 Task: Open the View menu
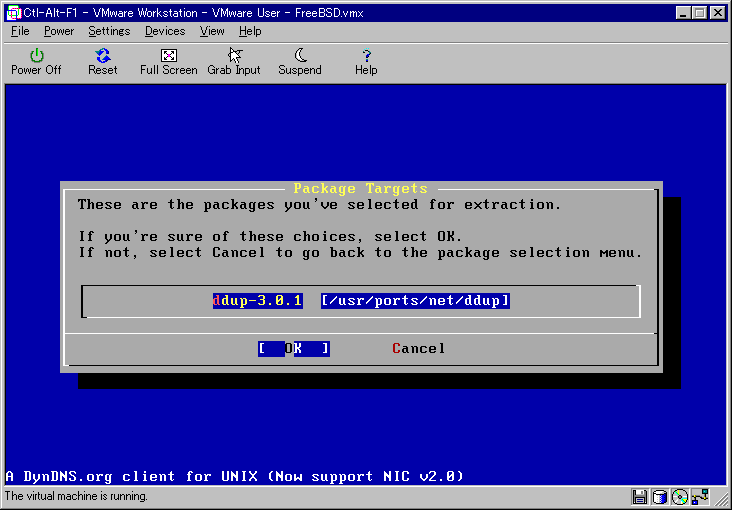(212, 31)
